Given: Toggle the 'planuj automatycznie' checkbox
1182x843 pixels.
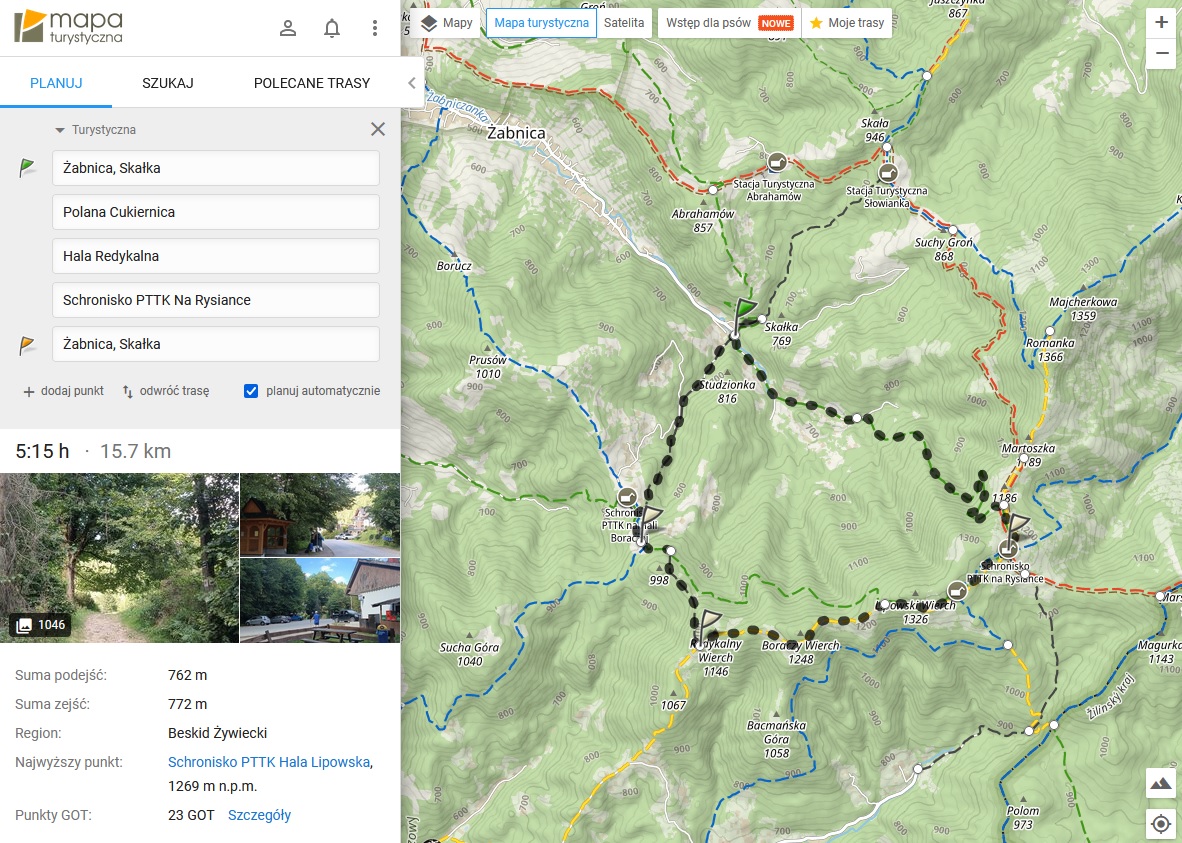Looking at the screenshot, I should click(252, 391).
